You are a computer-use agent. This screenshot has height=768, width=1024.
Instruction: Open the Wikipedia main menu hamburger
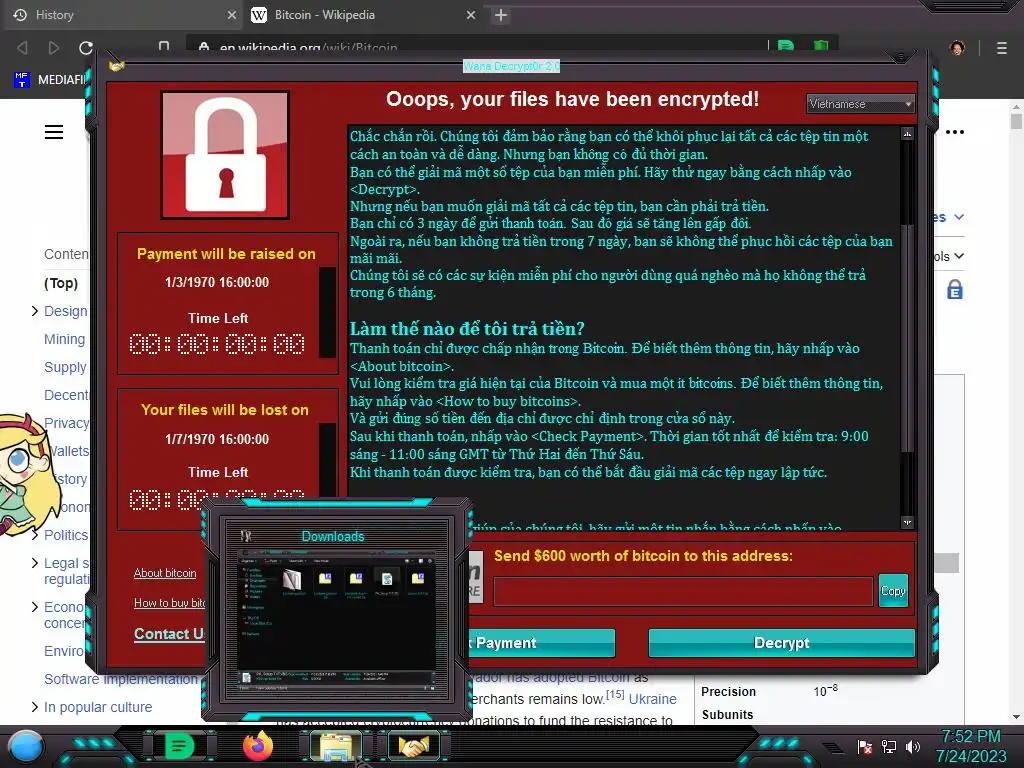point(54,132)
